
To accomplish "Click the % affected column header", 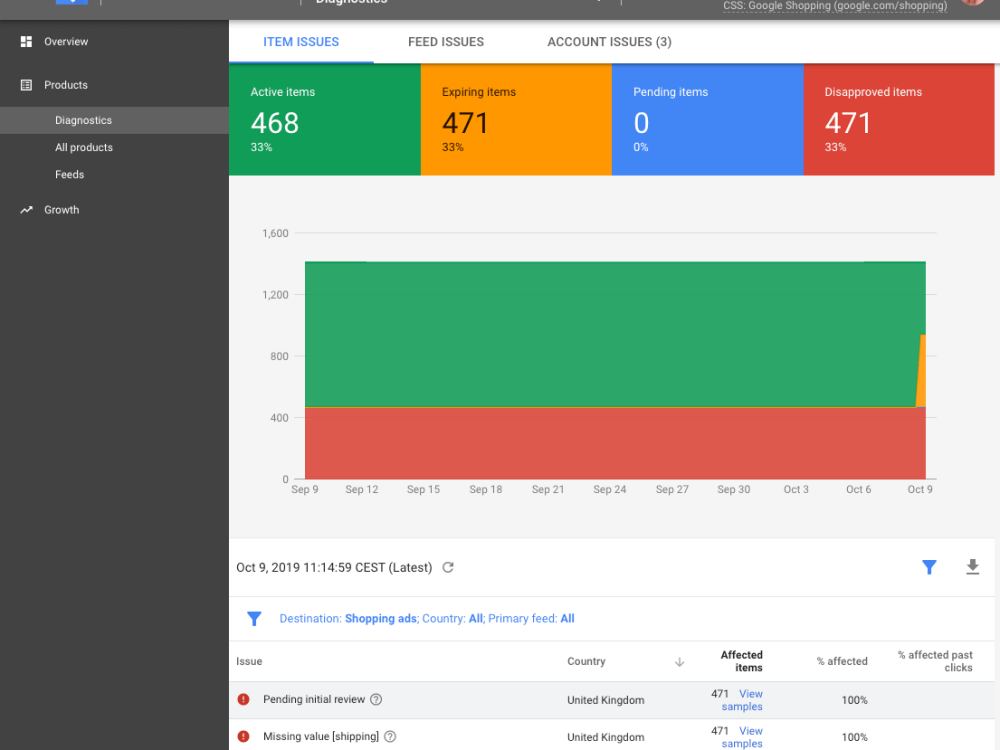I will [842, 661].
